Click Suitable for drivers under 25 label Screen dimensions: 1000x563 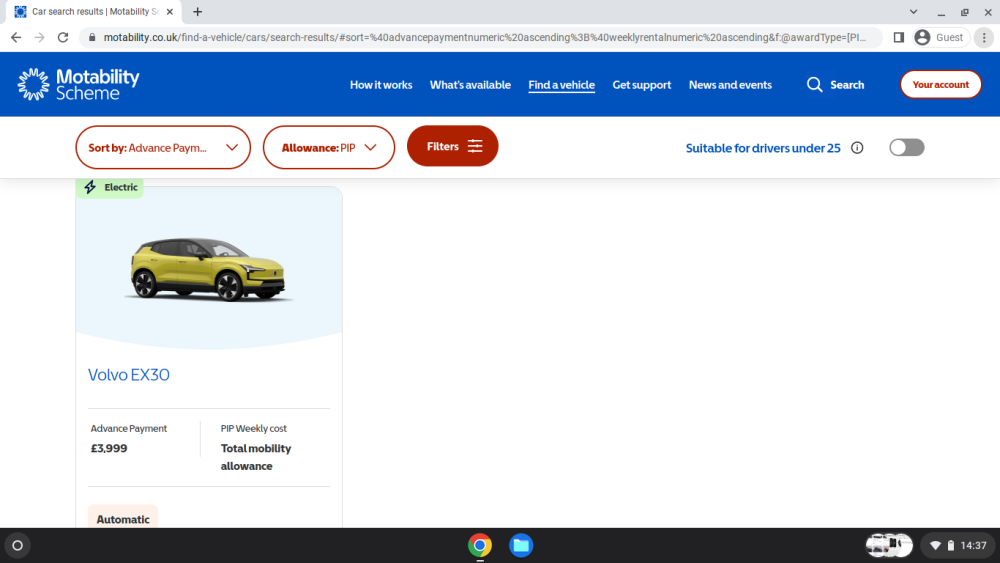763,148
